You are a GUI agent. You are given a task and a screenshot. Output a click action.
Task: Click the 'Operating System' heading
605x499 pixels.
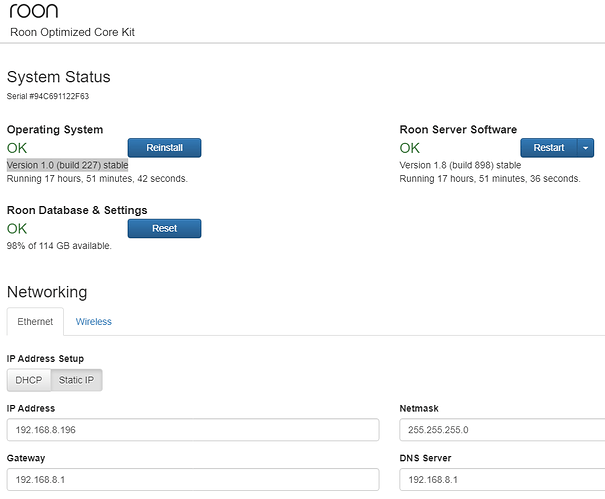click(55, 129)
